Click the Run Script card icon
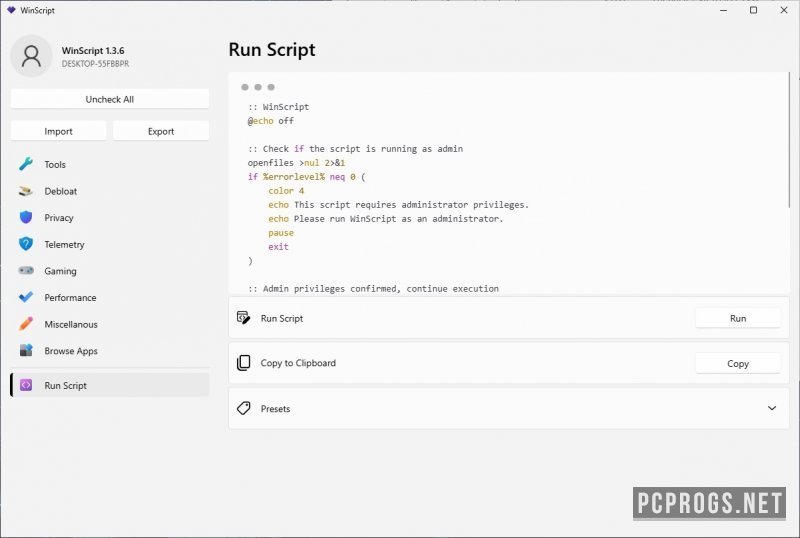The image size is (800, 538). click(243, 317)
